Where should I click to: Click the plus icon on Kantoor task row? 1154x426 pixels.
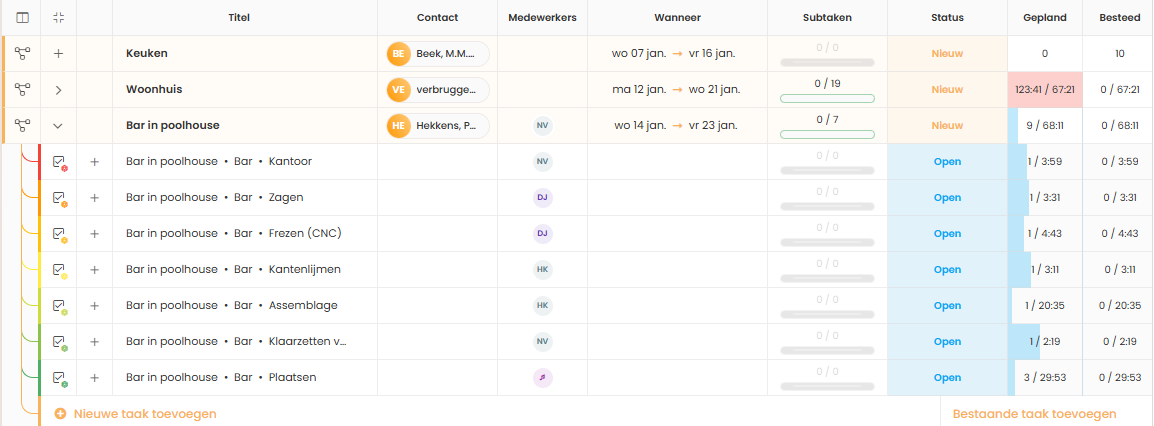point(95,161)
